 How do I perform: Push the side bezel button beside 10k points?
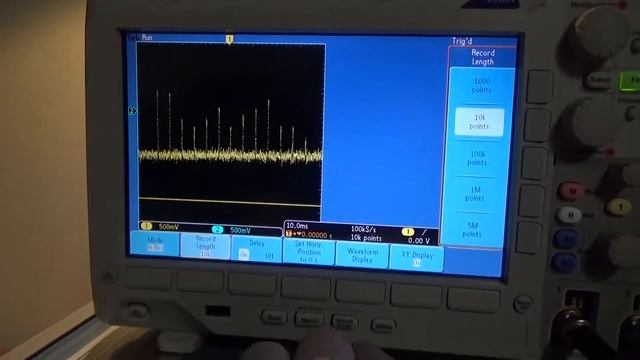537,126
